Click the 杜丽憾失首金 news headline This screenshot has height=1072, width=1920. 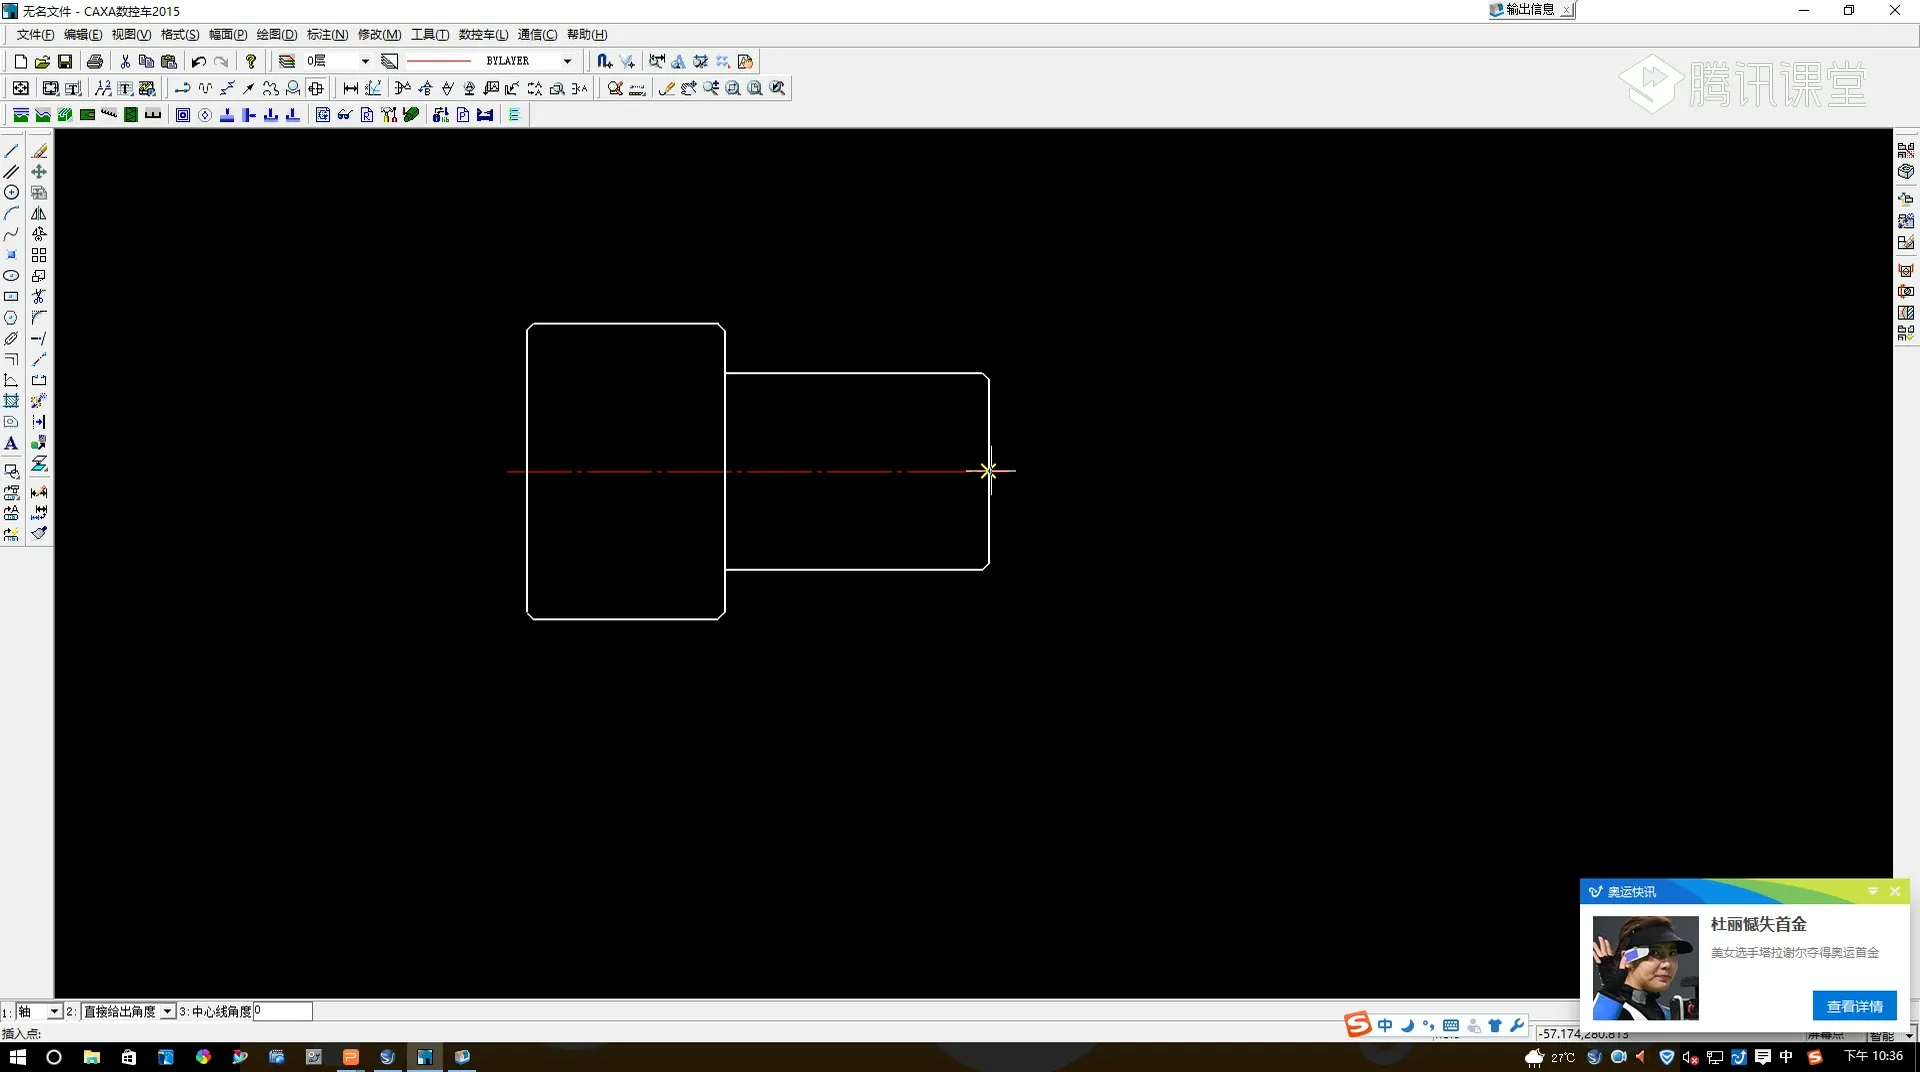[1758, 924]
